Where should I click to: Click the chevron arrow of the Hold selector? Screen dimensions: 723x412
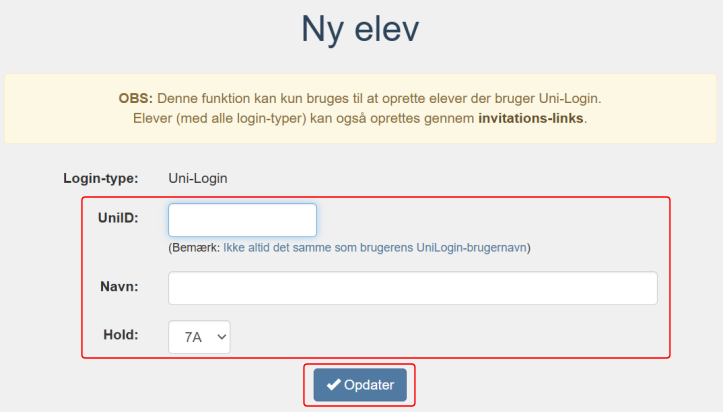click(x=222, y=337)
